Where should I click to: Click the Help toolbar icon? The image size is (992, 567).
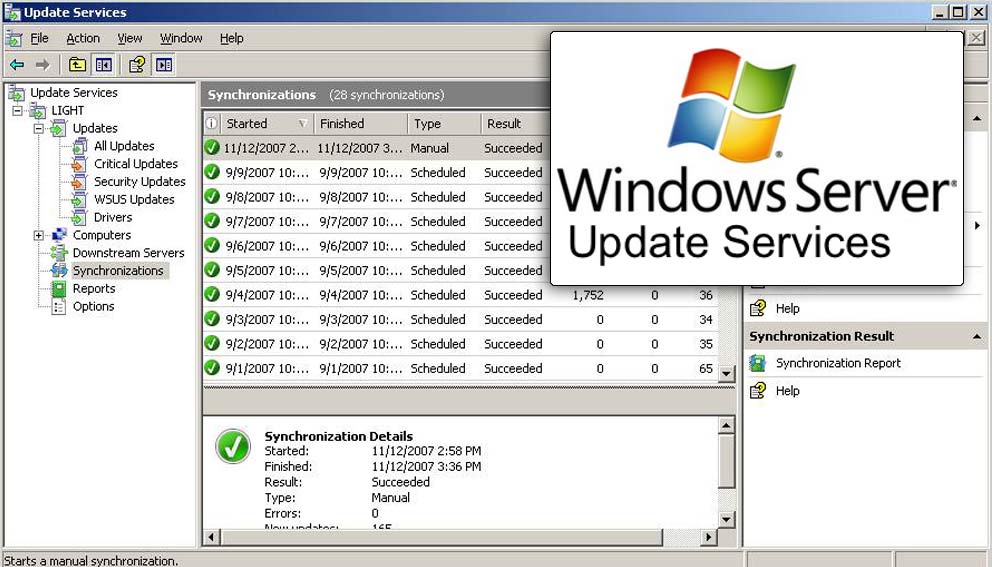137,64
